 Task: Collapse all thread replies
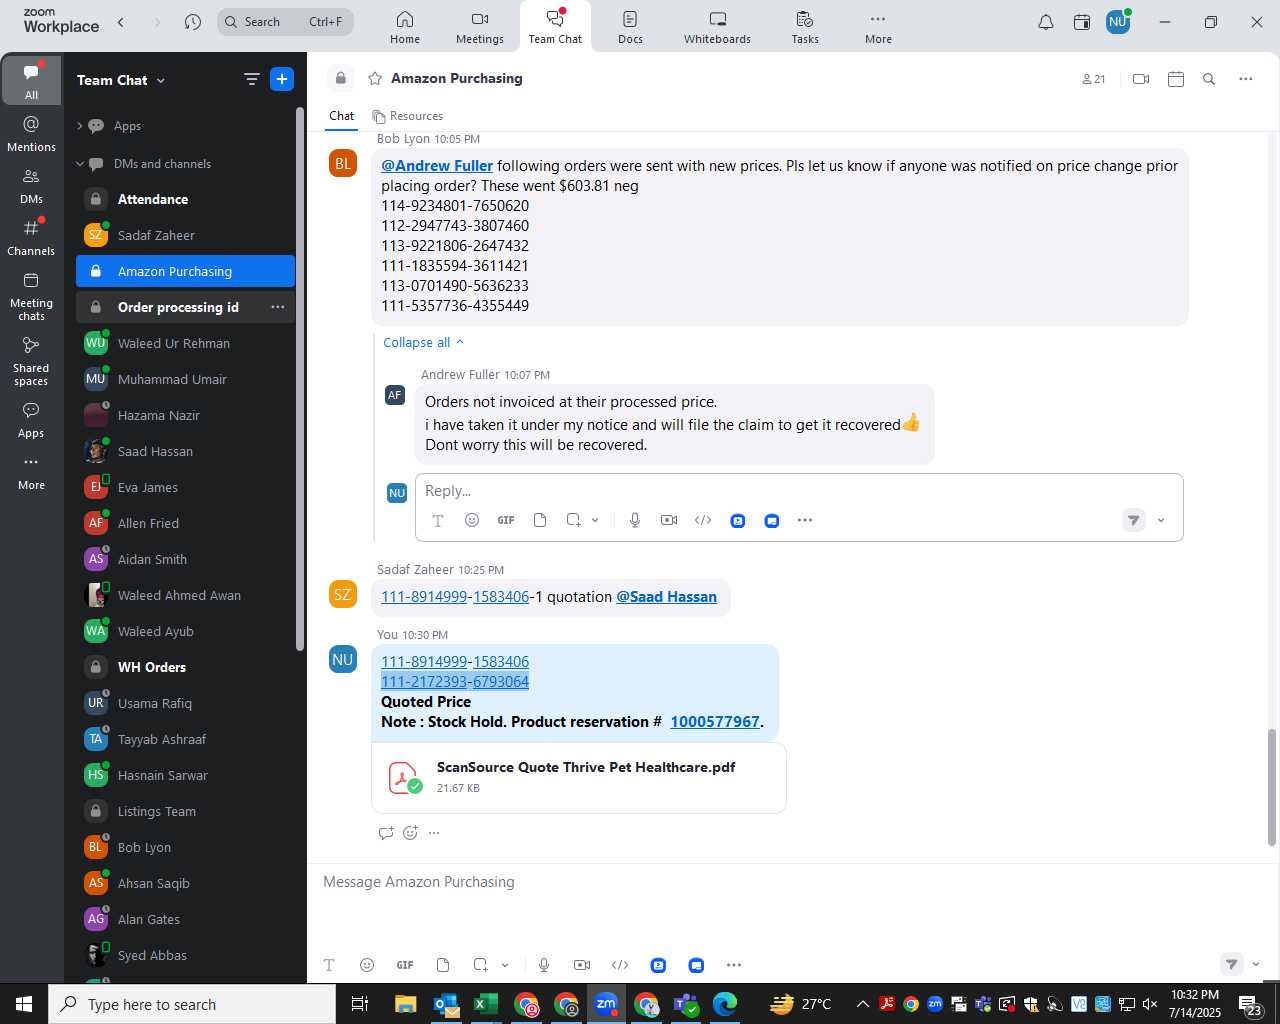[424, 342]
